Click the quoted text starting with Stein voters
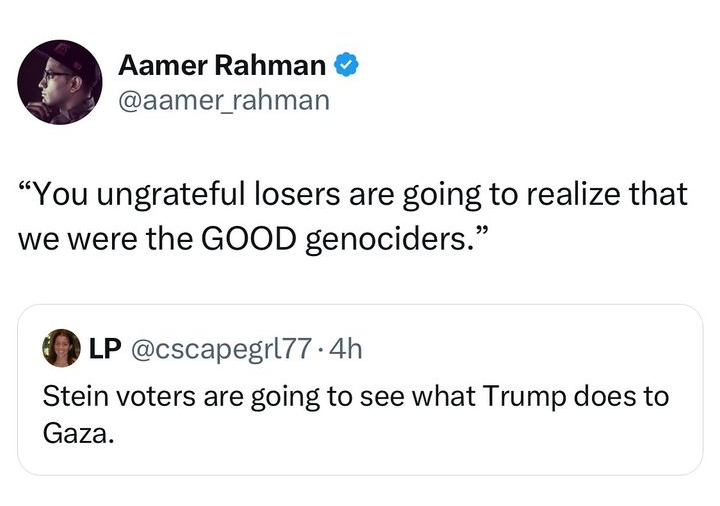 click(x=356, y=414)
